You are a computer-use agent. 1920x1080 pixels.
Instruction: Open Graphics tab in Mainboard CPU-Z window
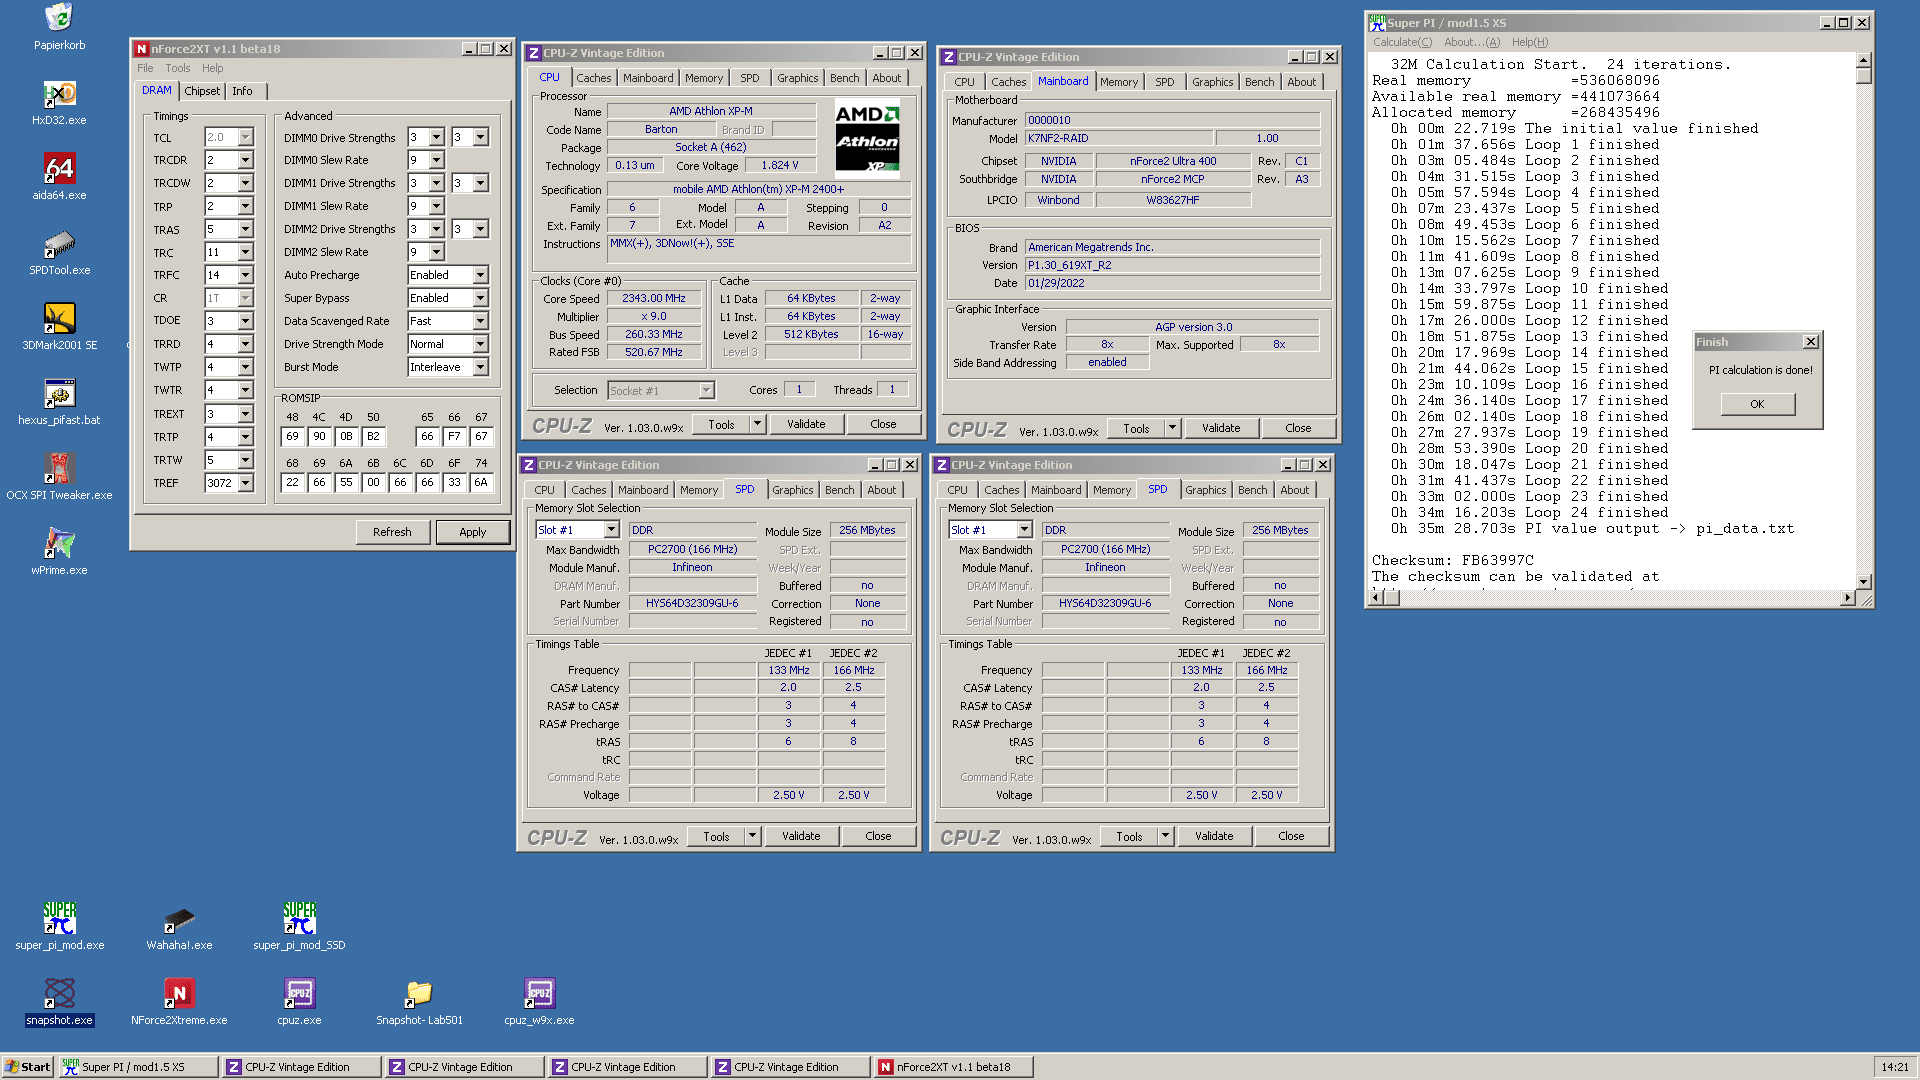pos(1212,82)
